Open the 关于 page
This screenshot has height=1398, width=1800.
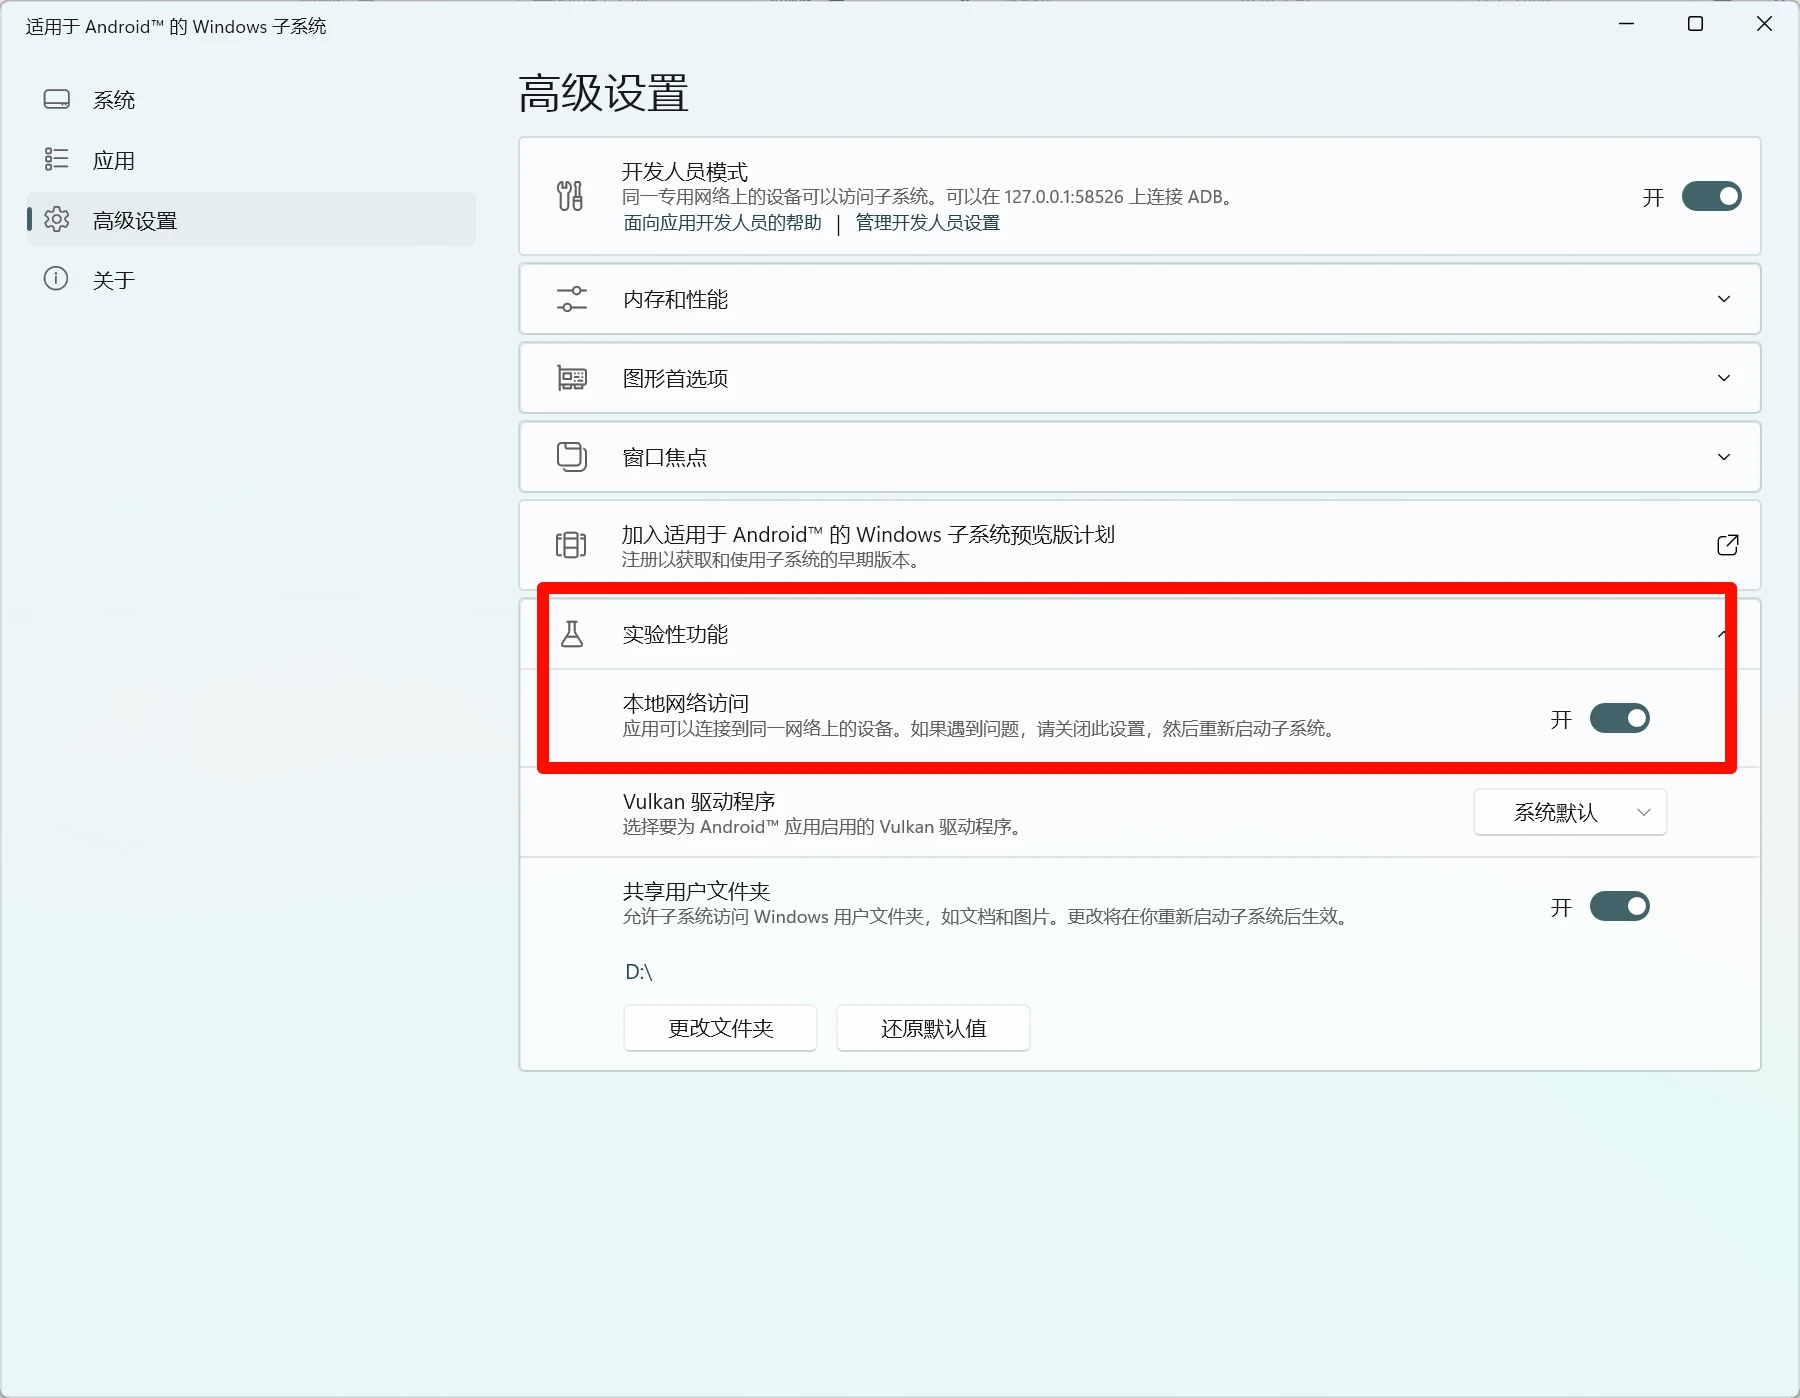coord(251,280)
